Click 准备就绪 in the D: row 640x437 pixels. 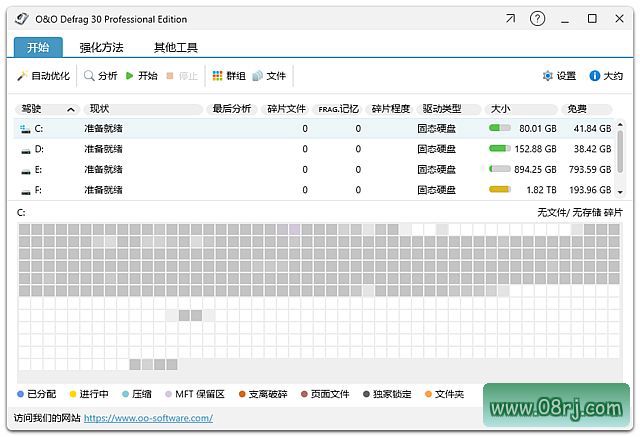[103, 149]
